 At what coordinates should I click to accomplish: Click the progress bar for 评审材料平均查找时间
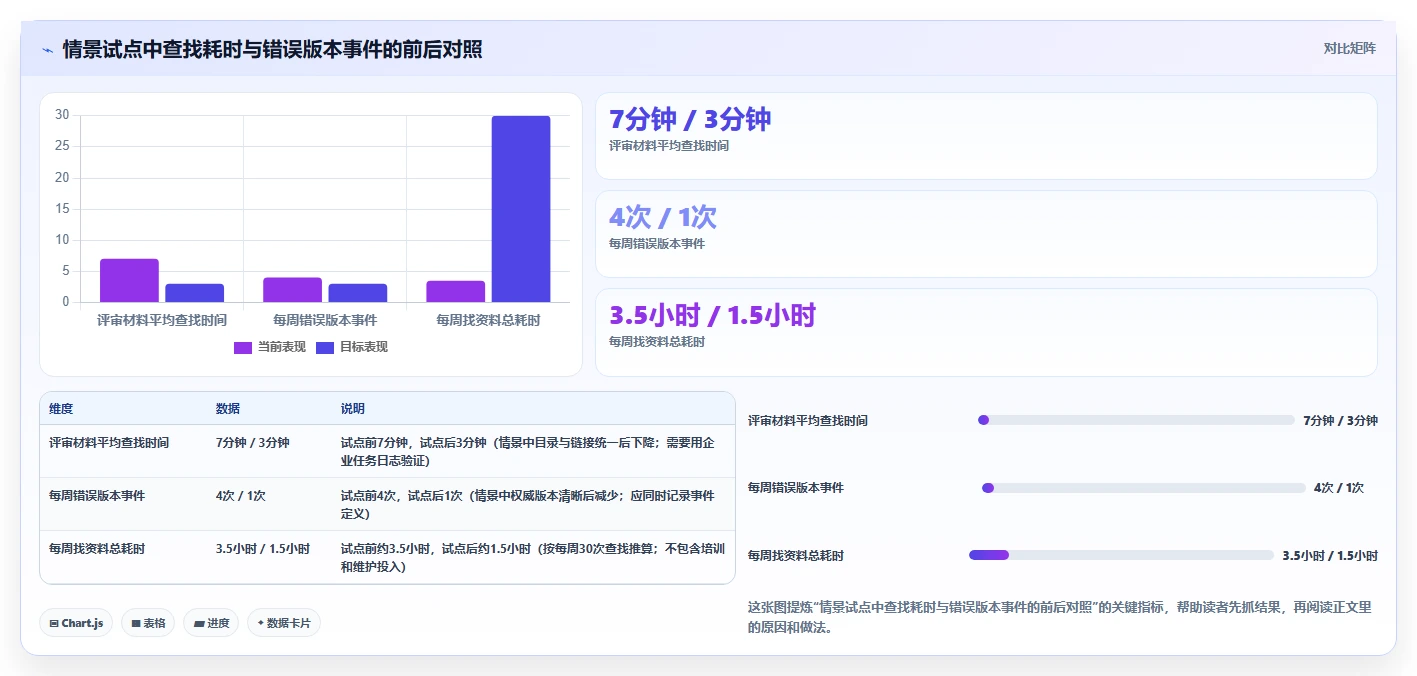(x=1136, y=420)
